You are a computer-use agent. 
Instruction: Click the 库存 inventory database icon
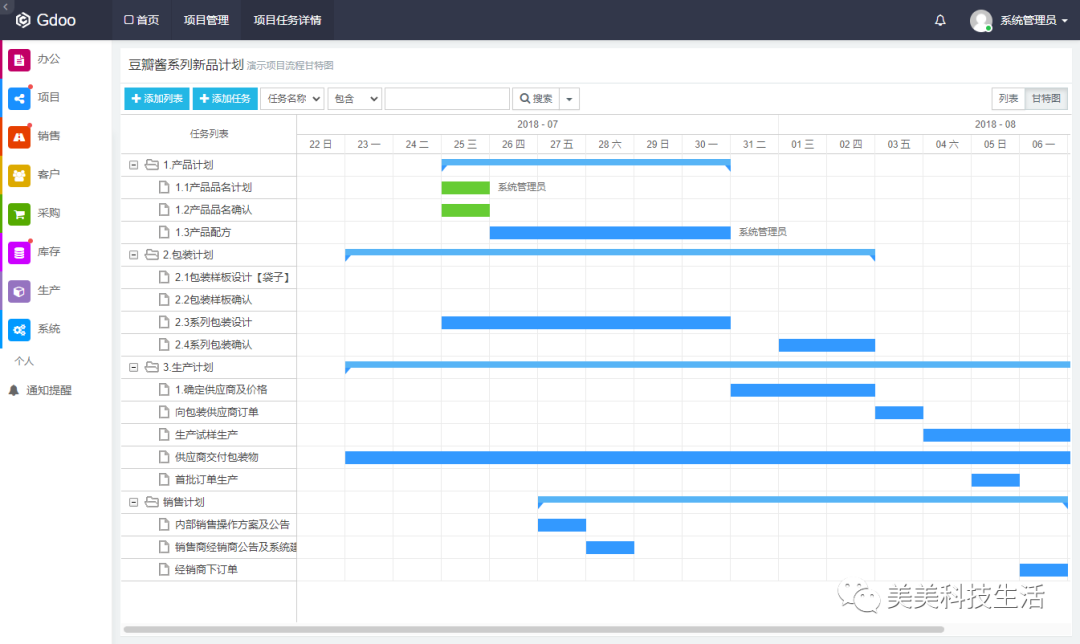[x=19, y=253]
